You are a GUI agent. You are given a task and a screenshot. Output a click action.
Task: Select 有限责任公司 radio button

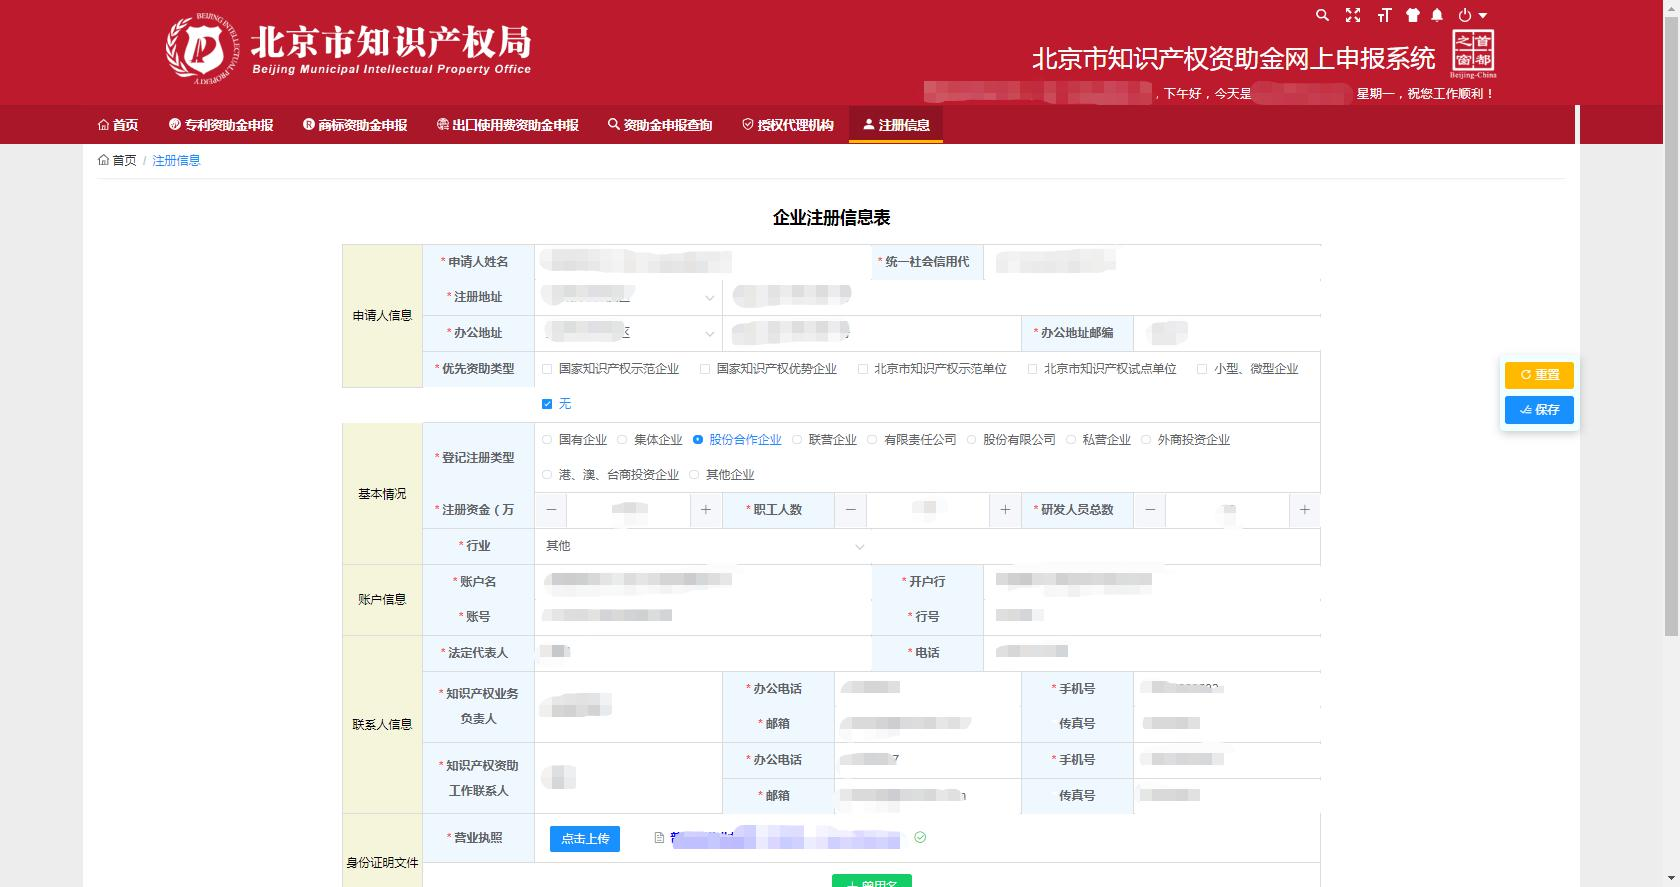[872, 440]
